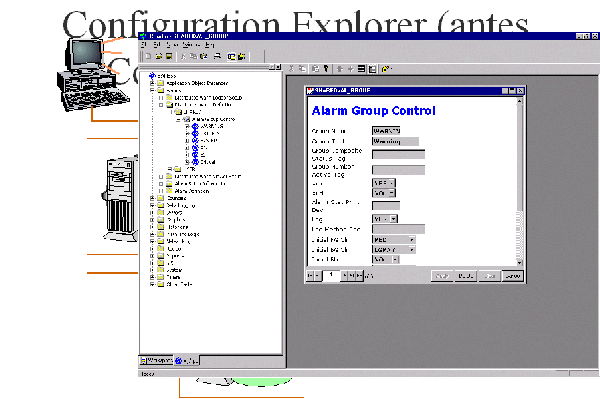Click the key icon in form toolbar
The image size is (600, 399).
[326, 68]
